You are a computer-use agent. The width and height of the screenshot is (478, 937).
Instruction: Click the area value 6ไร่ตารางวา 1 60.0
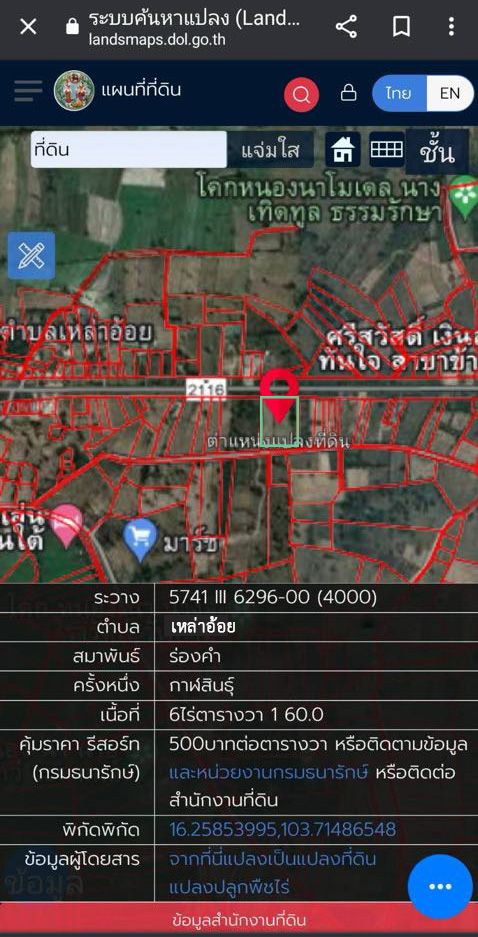(246, 714)
